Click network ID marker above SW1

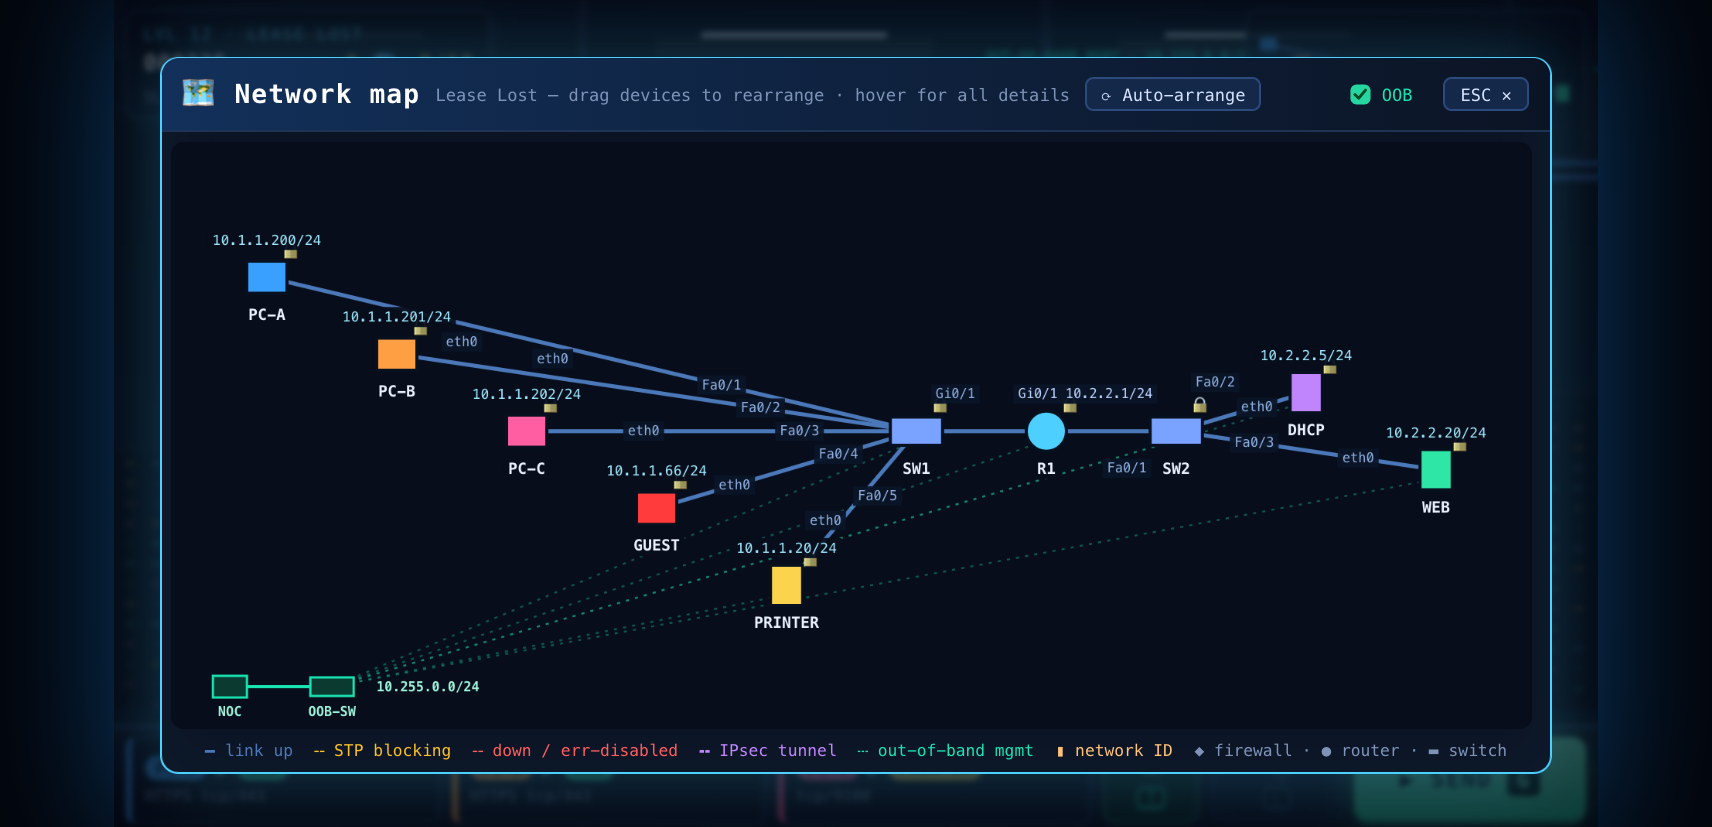coord(940,408)
